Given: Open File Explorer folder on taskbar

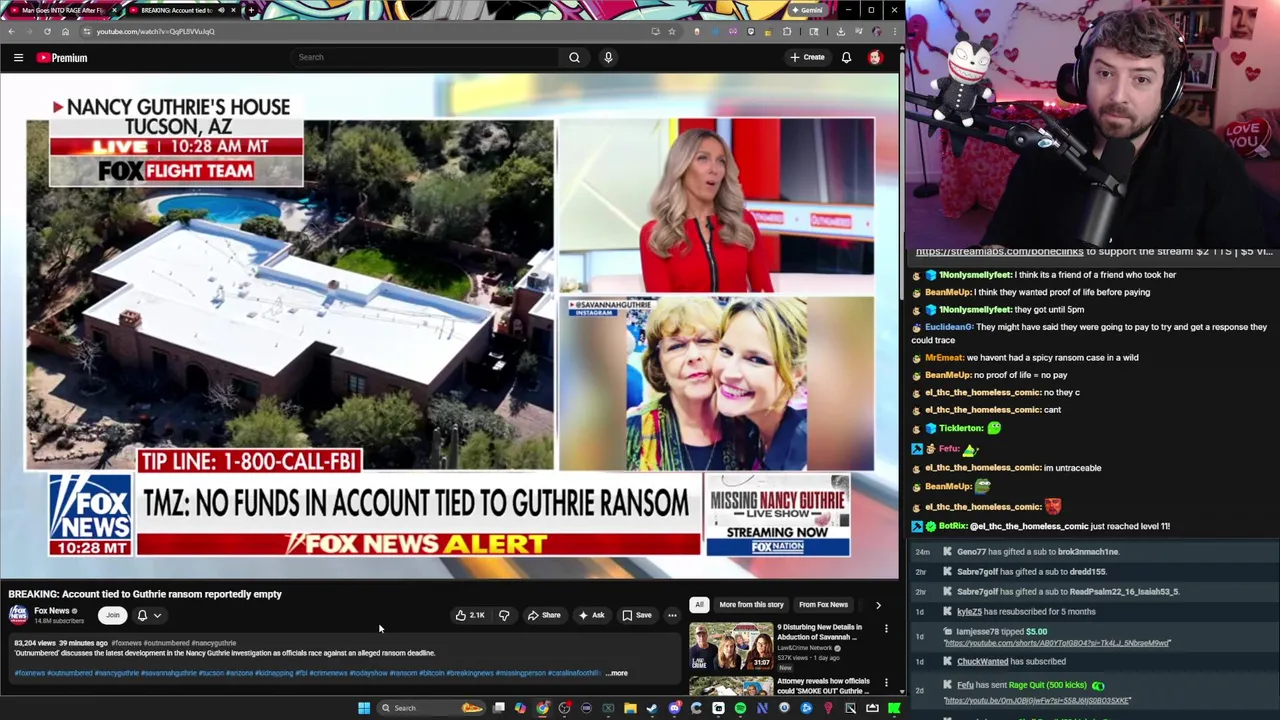Looking at the screenshot, I should click(x=630, y=708).
